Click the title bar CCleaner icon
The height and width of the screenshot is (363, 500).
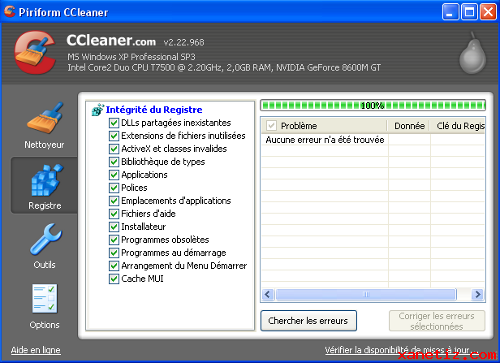(9, 12)
